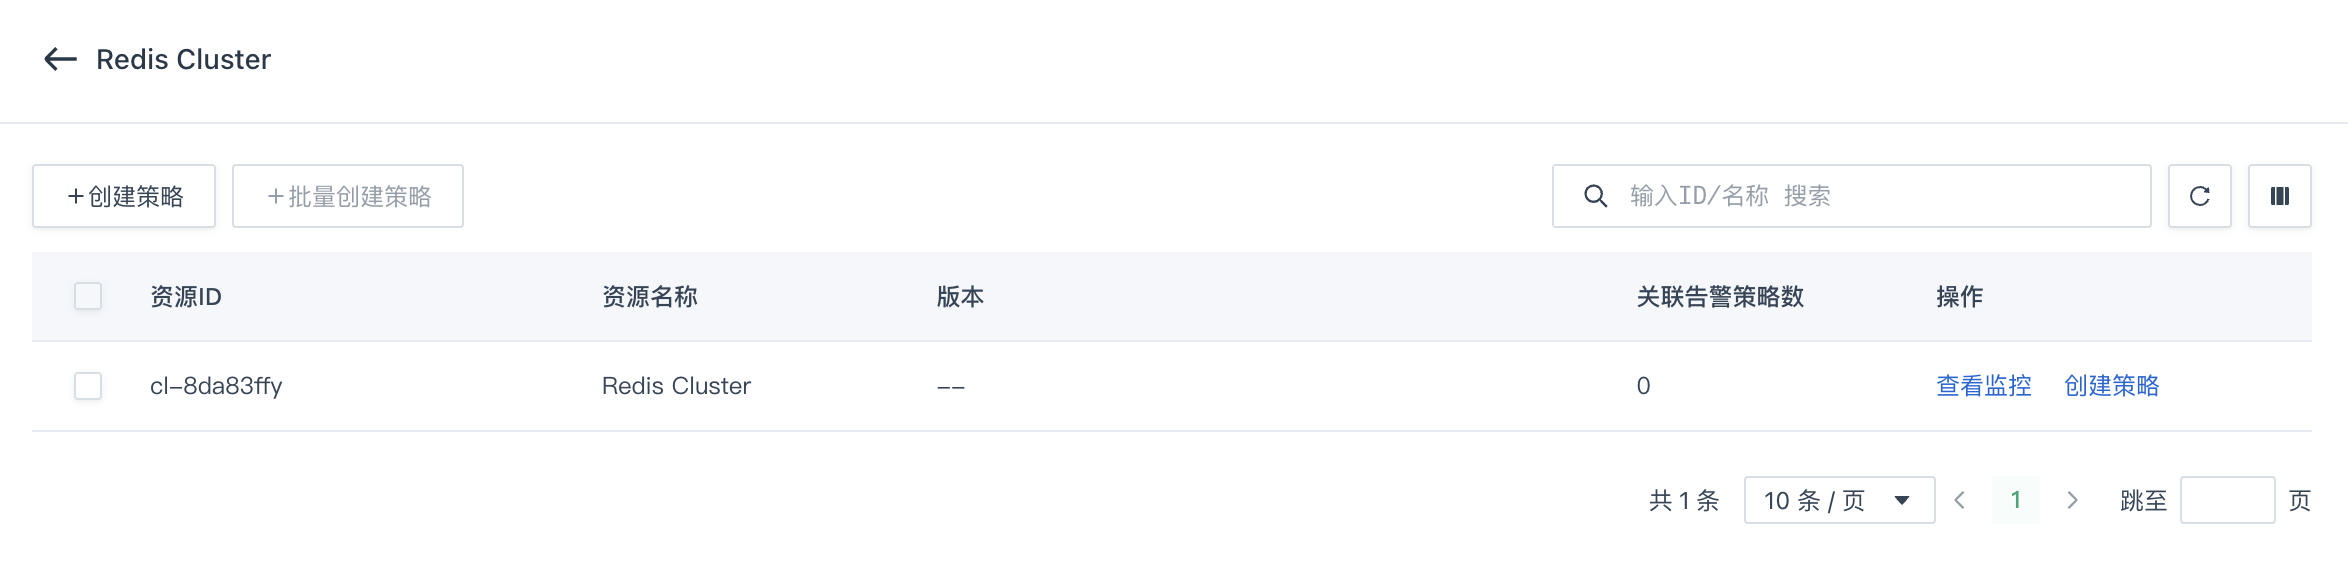2348x588 pixels.
Task: Check the select-all checkbox in table header
Action: tap(88, 296)
